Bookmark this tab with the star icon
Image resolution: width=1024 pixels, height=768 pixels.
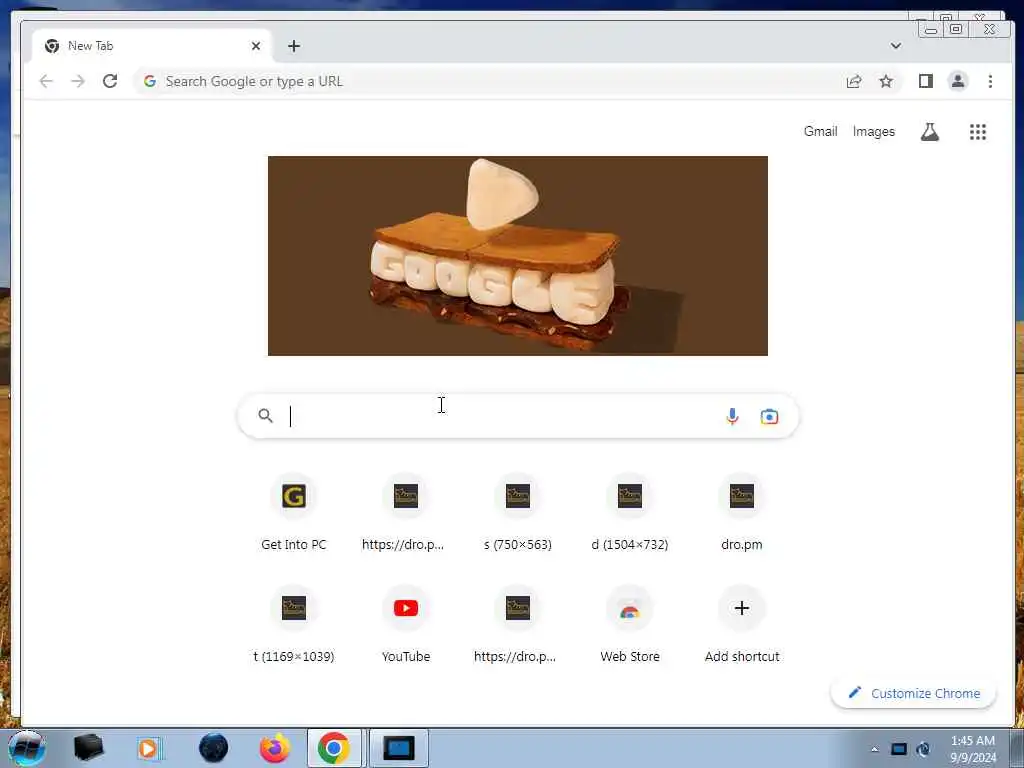pyautogui.click(x=886, y=81)
